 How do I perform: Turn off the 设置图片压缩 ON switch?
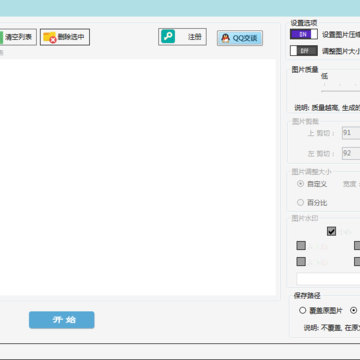coord(304,34)
